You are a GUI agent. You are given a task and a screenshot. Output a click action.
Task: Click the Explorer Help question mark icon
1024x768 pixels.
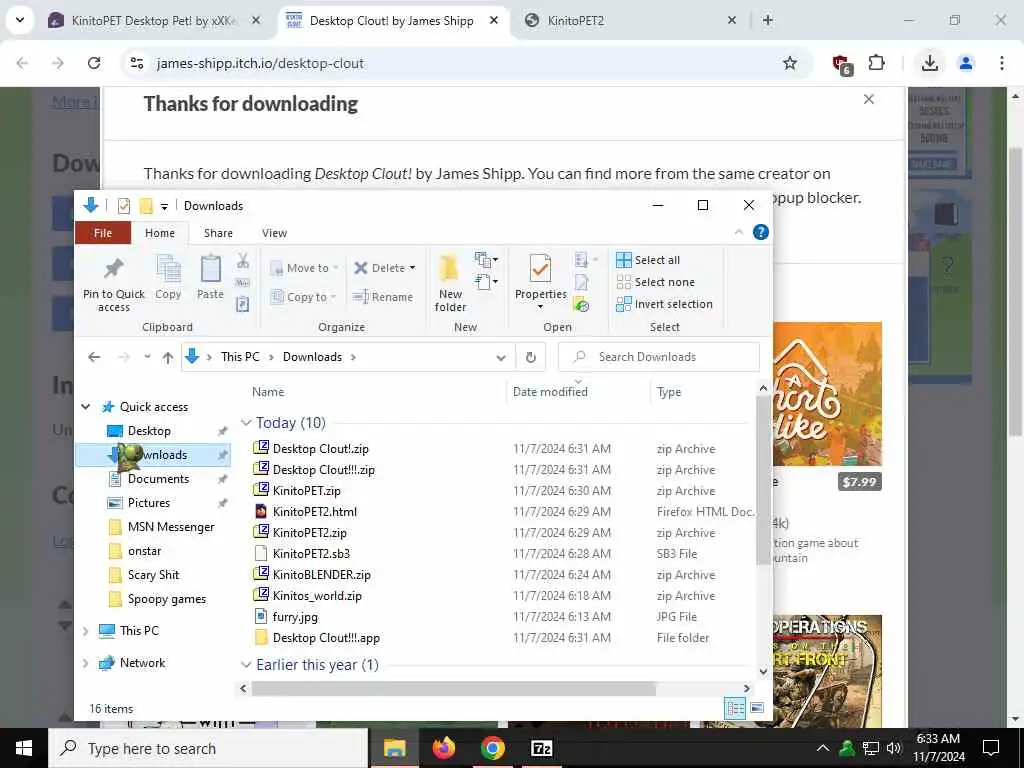point(761,232)
